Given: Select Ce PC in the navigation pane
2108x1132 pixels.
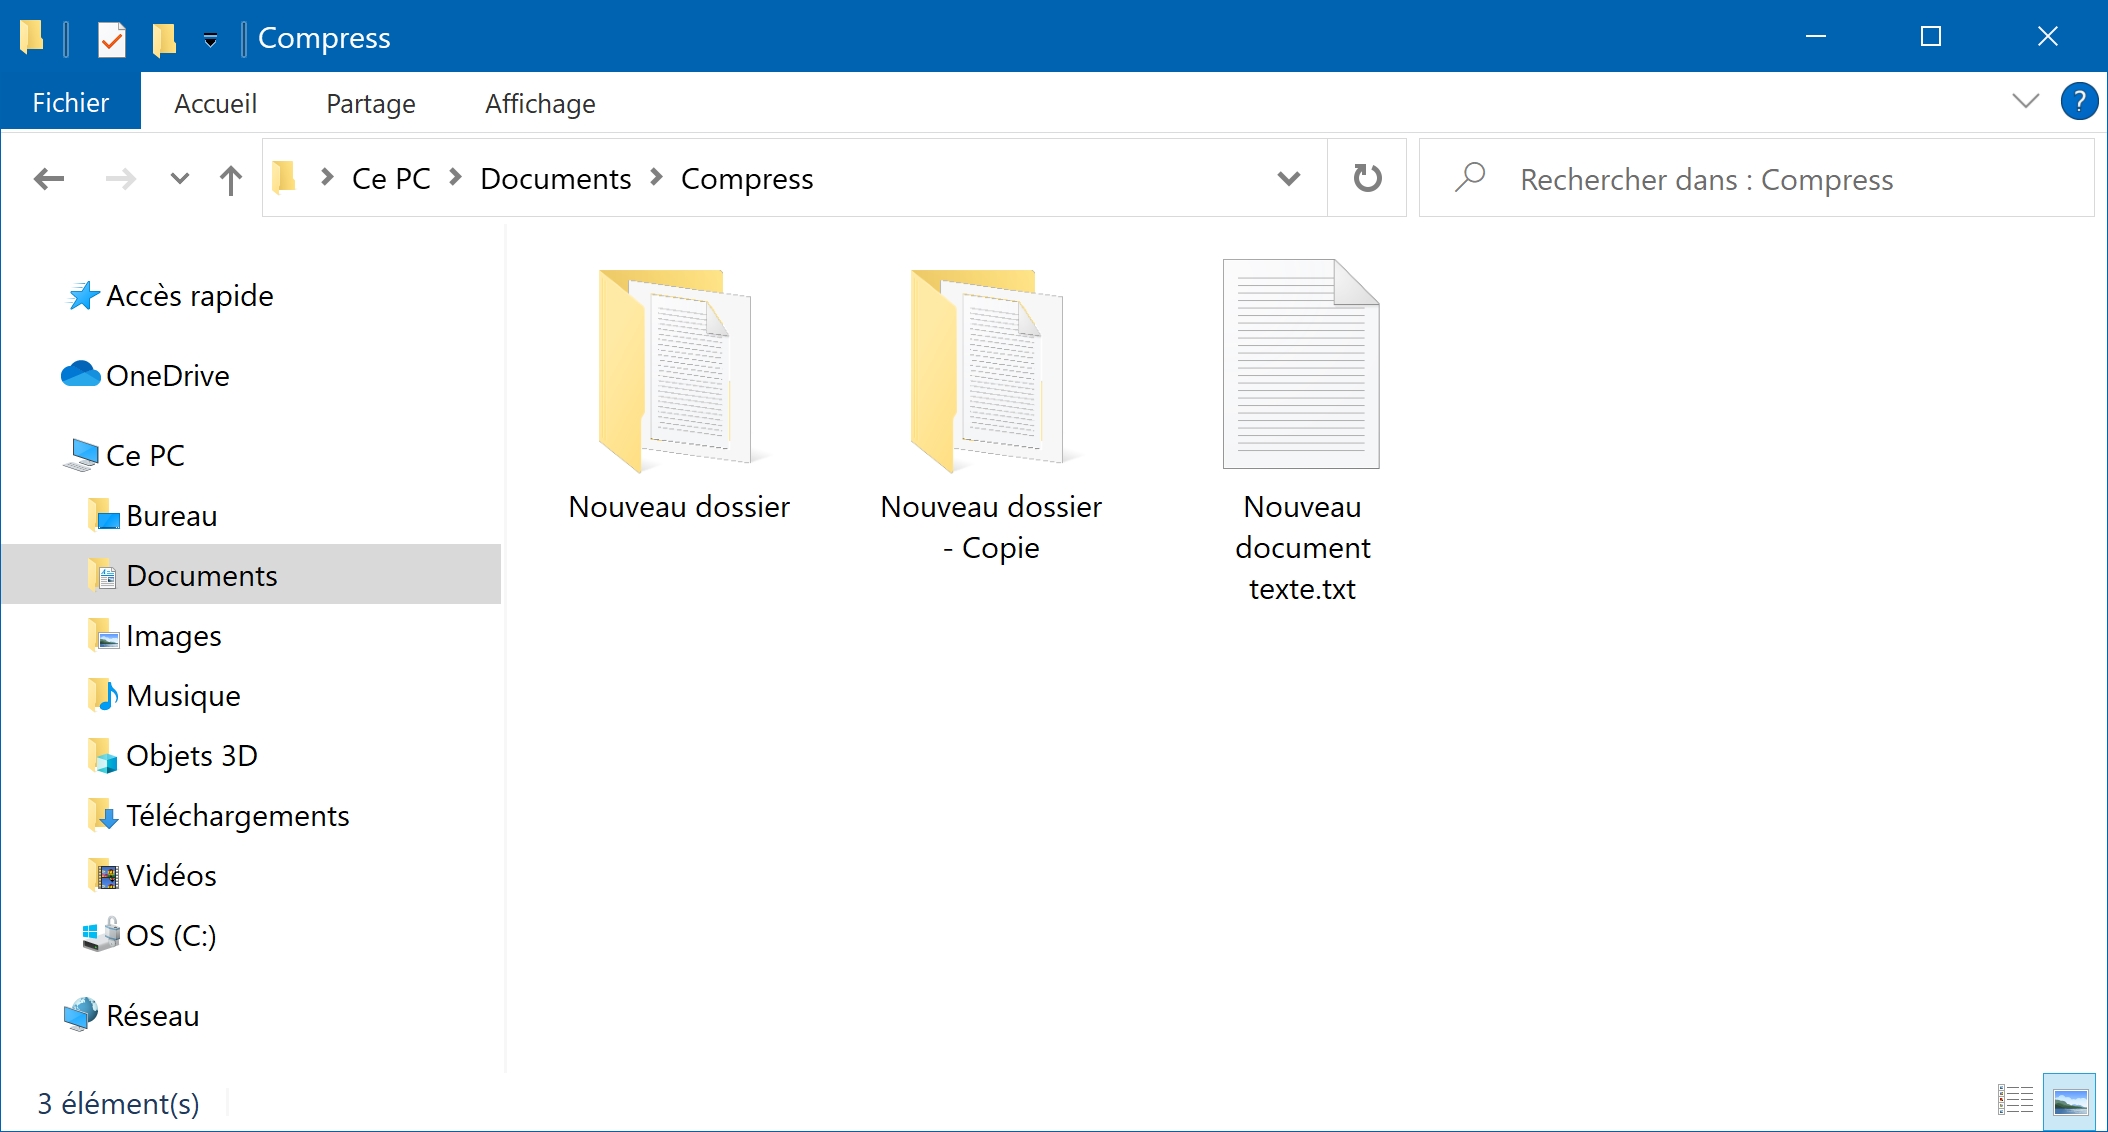Looking at the screenshot, I should (125, 456).
